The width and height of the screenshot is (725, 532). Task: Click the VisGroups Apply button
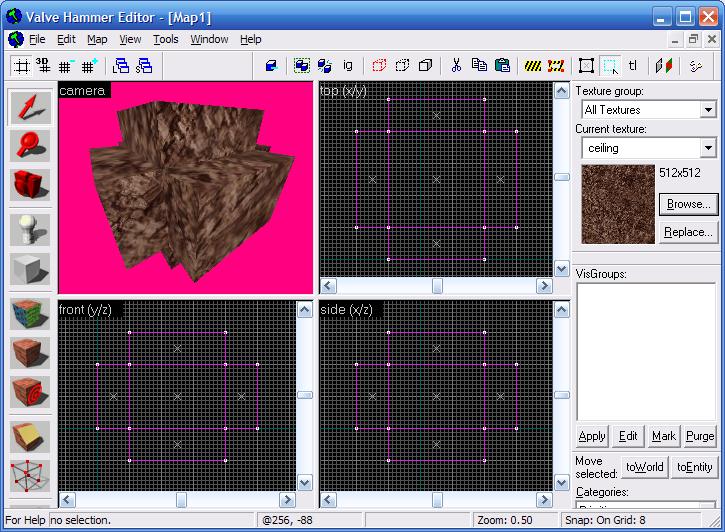point(592,436)
